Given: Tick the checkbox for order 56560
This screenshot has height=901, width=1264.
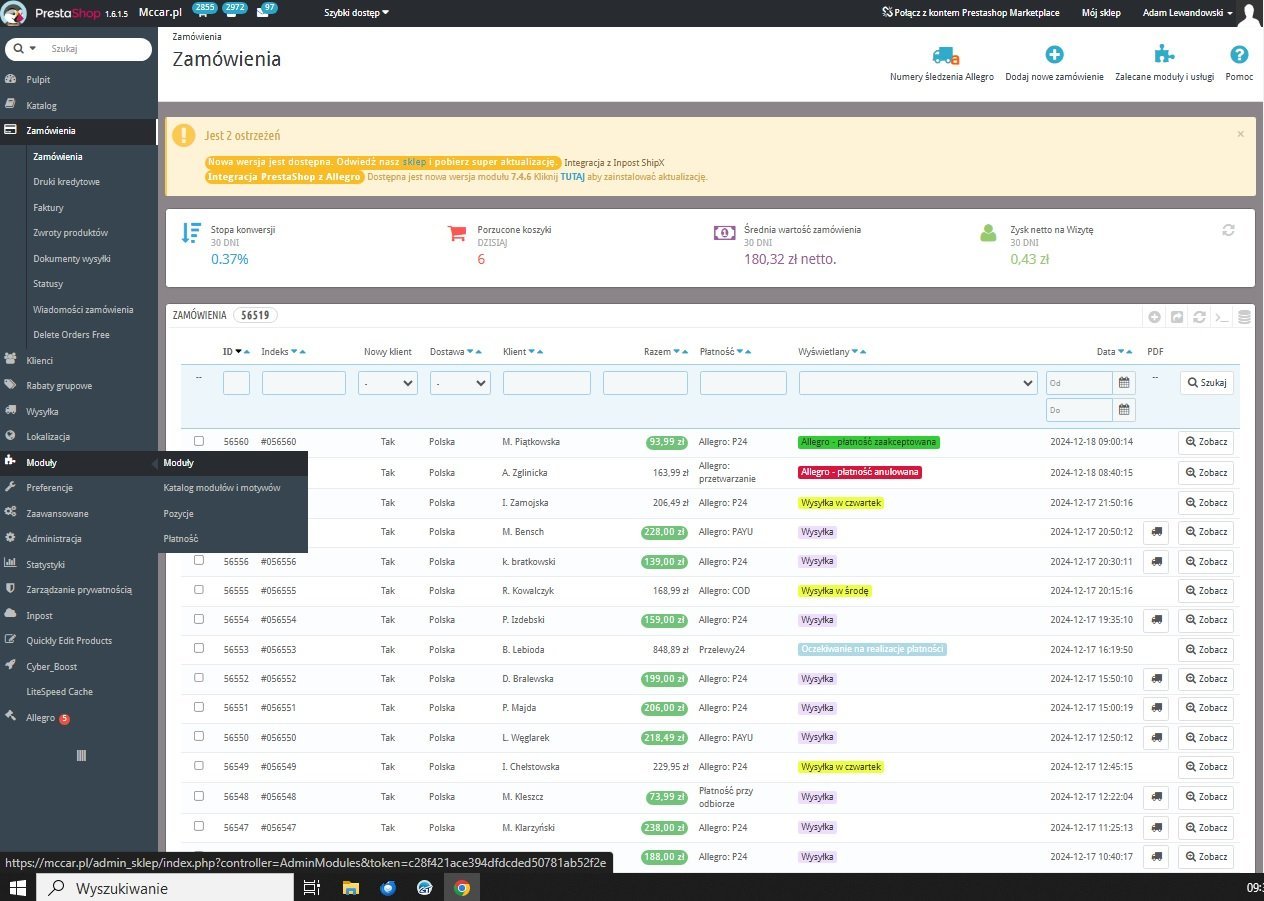Looking at the screenshot, I should 199,441.
